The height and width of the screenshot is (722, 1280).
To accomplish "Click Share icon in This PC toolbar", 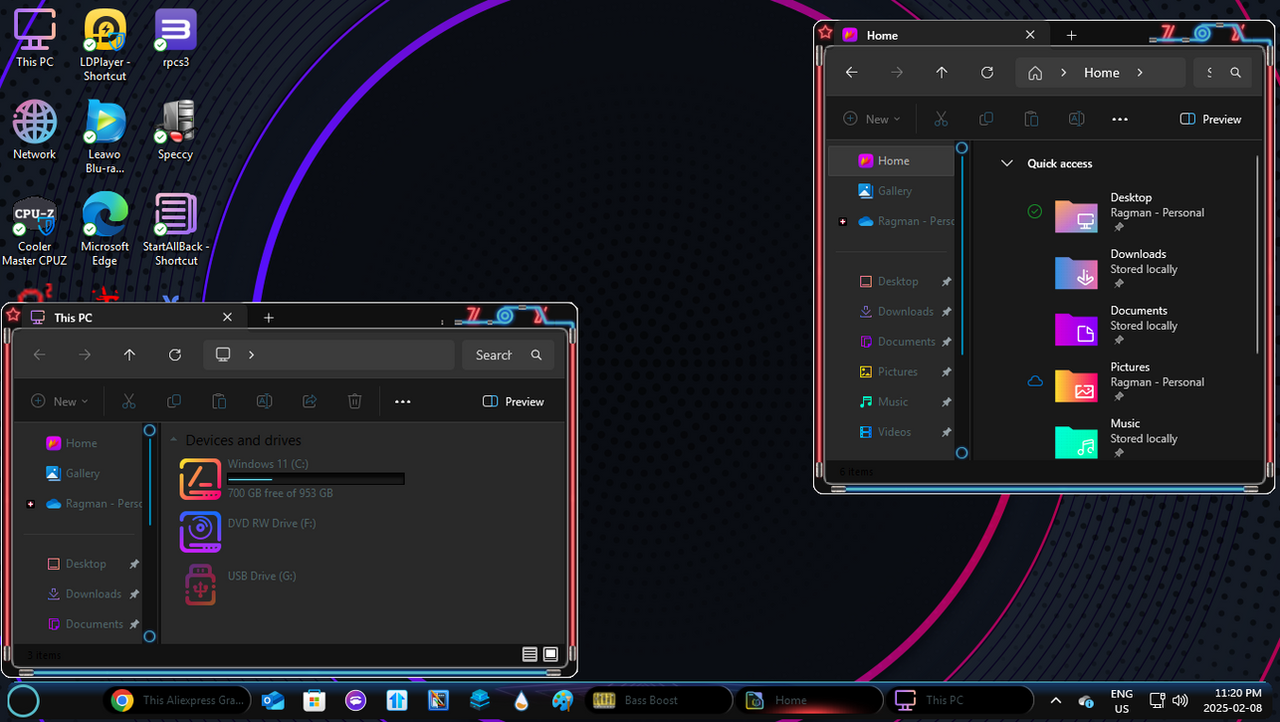I will [309, 401].
